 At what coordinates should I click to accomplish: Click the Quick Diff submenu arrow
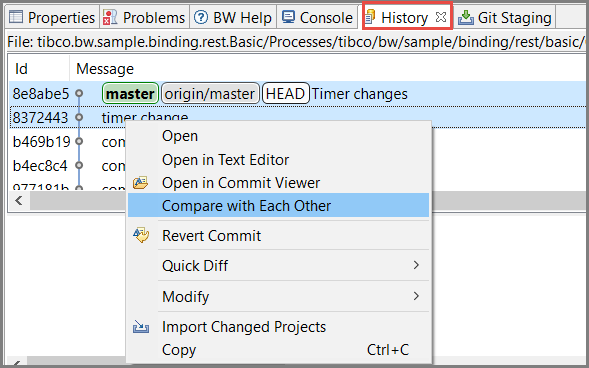tap(416, 265)
